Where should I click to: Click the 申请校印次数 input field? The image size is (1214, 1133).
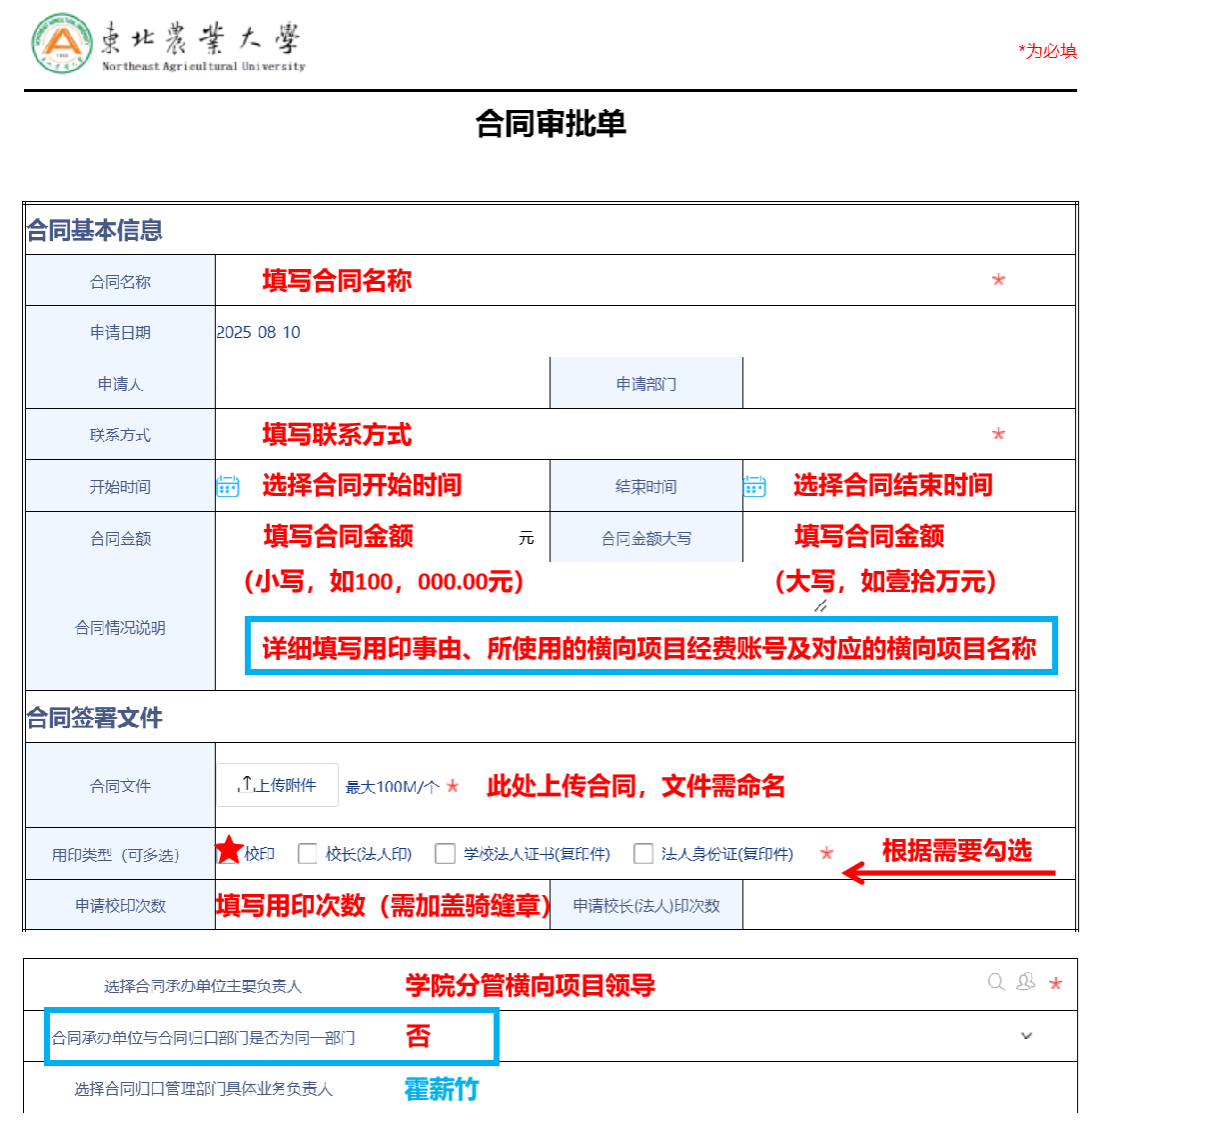tap(382, 906)
